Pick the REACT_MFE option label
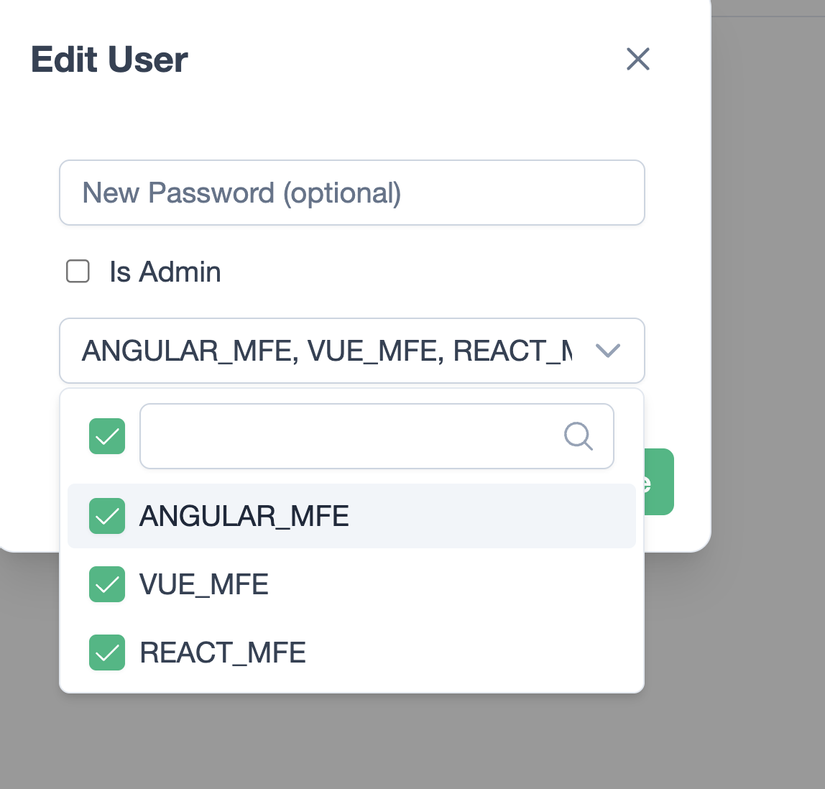 [222, 652]
